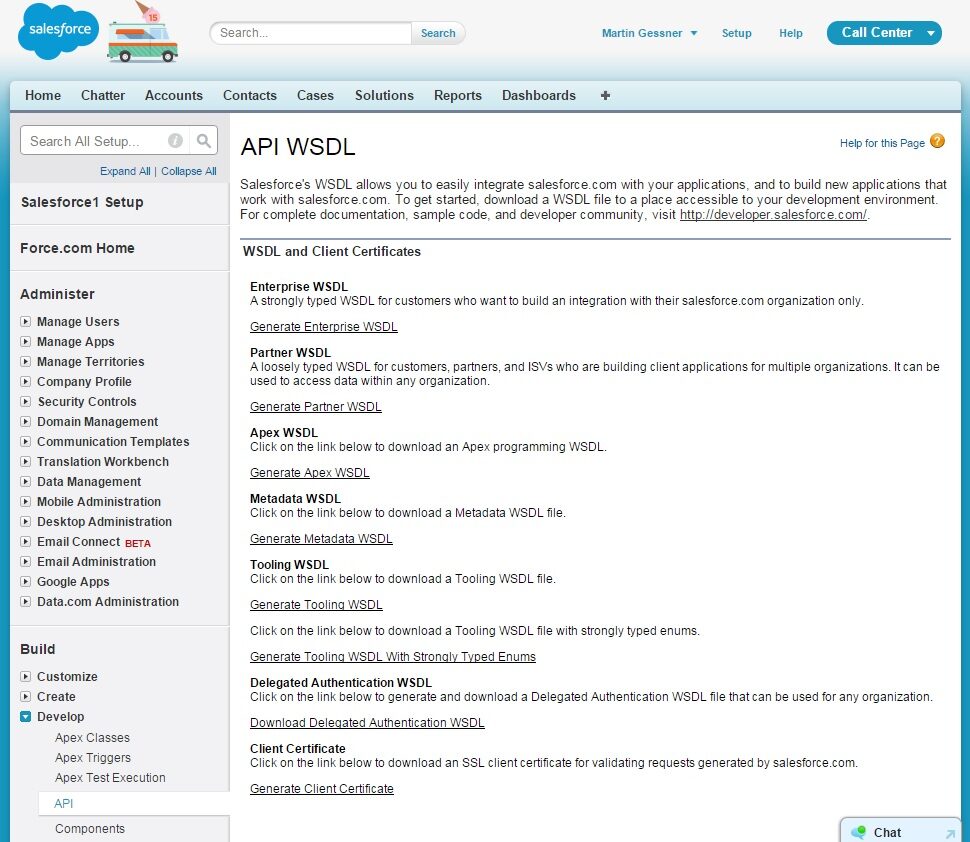
Task: Click the Salesforce cloud logo
Action: pyautogui.click(x=58, y=31)
